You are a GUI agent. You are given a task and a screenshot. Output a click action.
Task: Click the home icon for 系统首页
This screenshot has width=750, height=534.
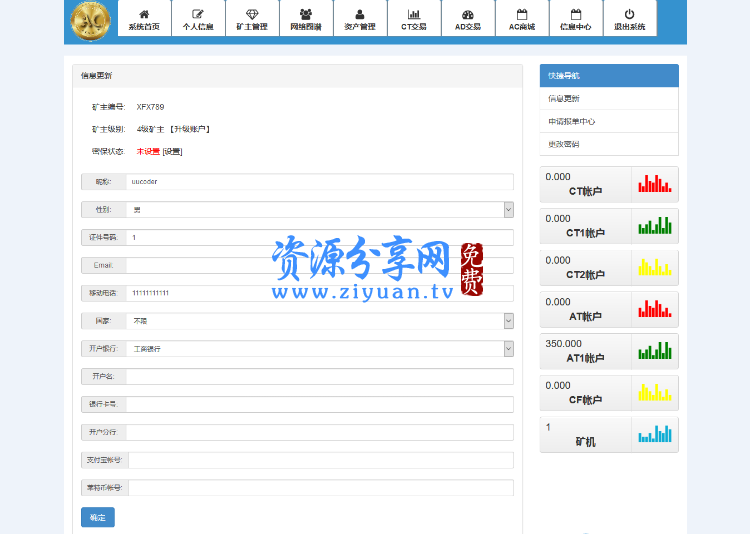[x=144, y=15]
